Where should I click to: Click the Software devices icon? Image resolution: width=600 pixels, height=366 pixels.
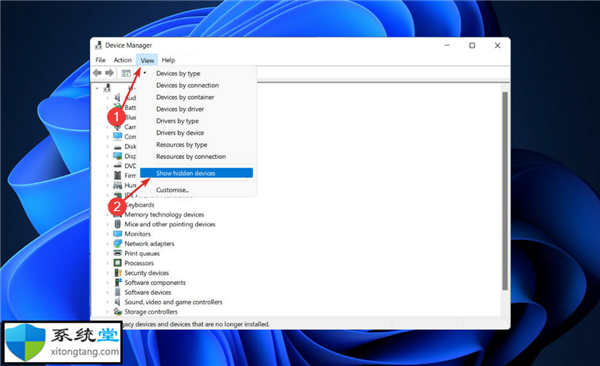pyautogui.click(x=117, y=292)
